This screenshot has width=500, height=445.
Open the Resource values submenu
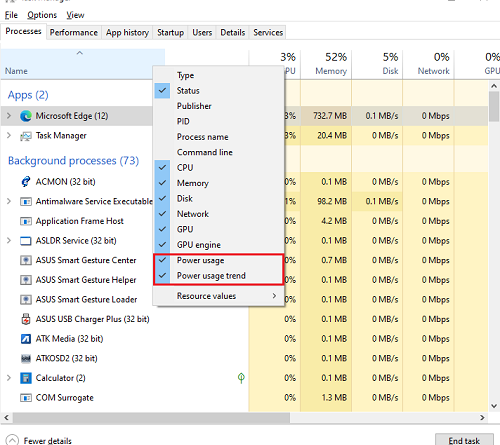(x=218, y=296)
